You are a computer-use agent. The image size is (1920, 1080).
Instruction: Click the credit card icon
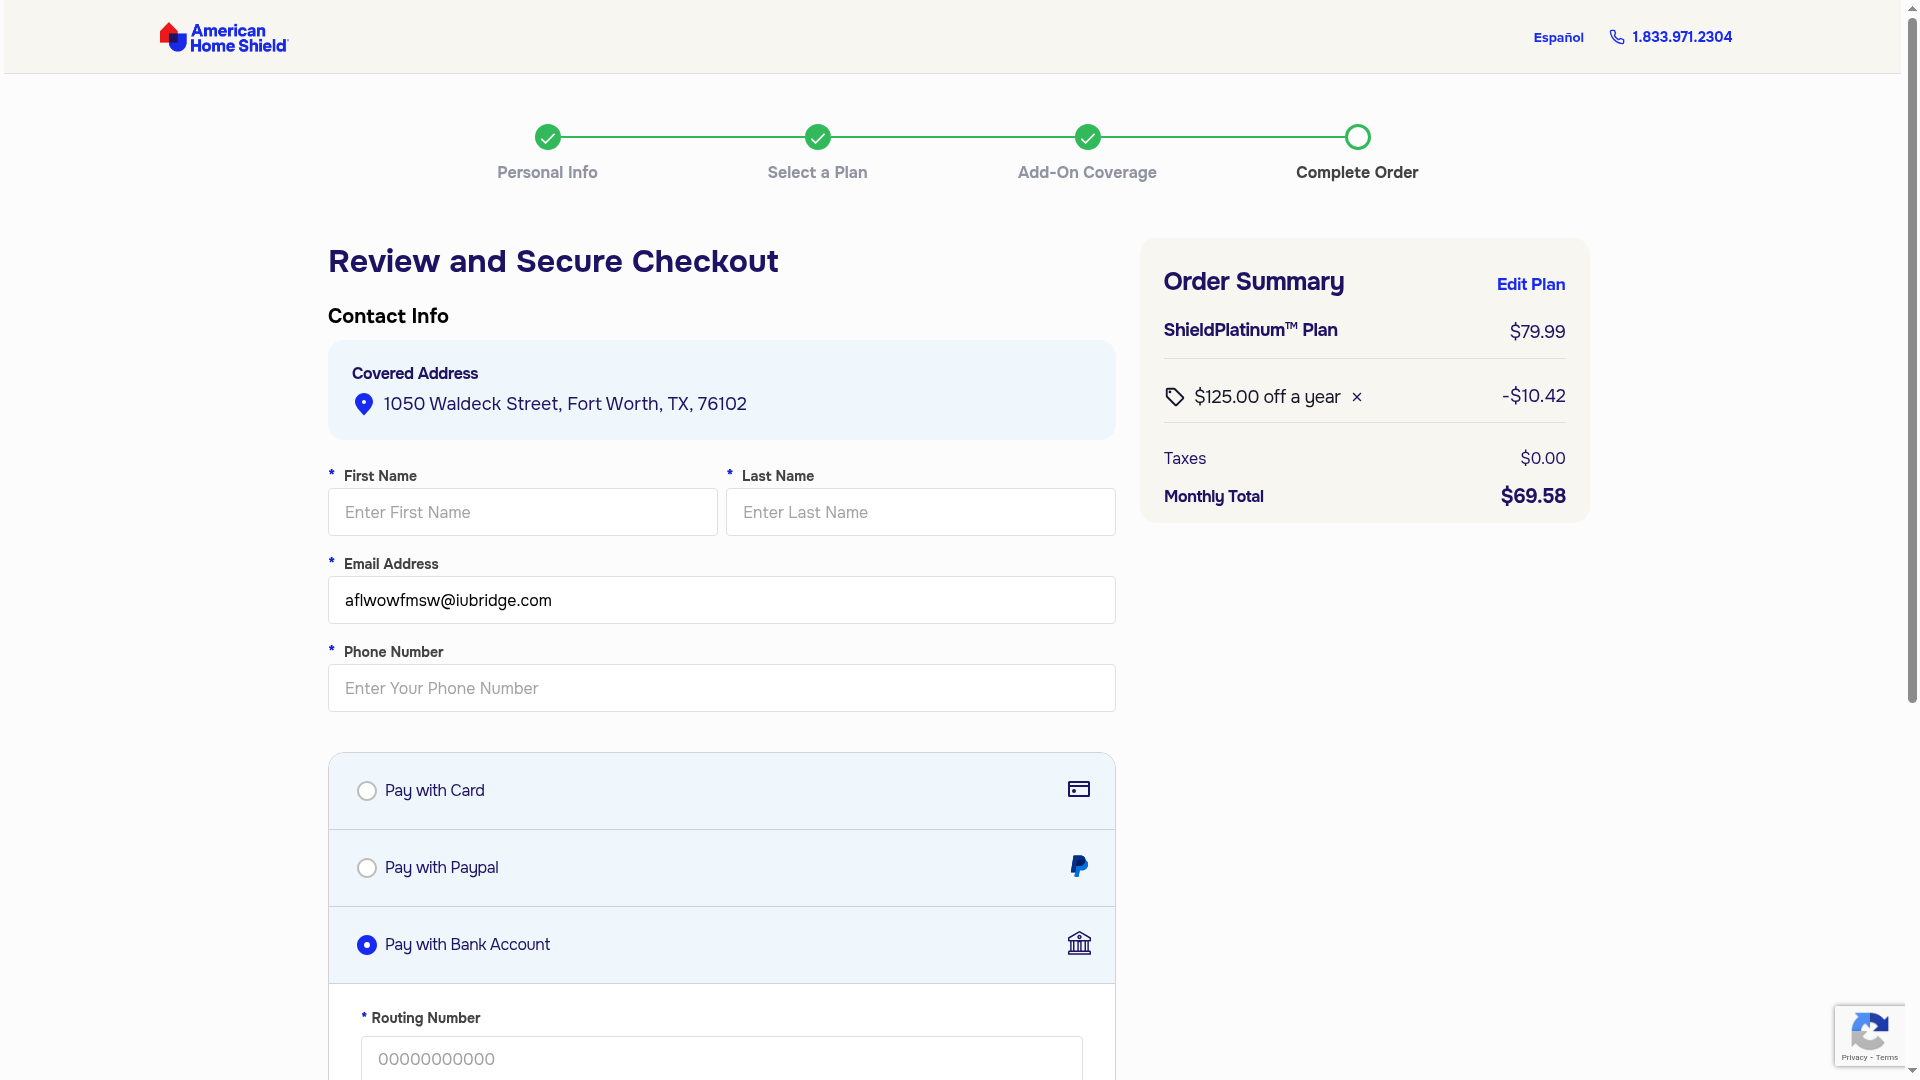click(x=1079, y=790)
